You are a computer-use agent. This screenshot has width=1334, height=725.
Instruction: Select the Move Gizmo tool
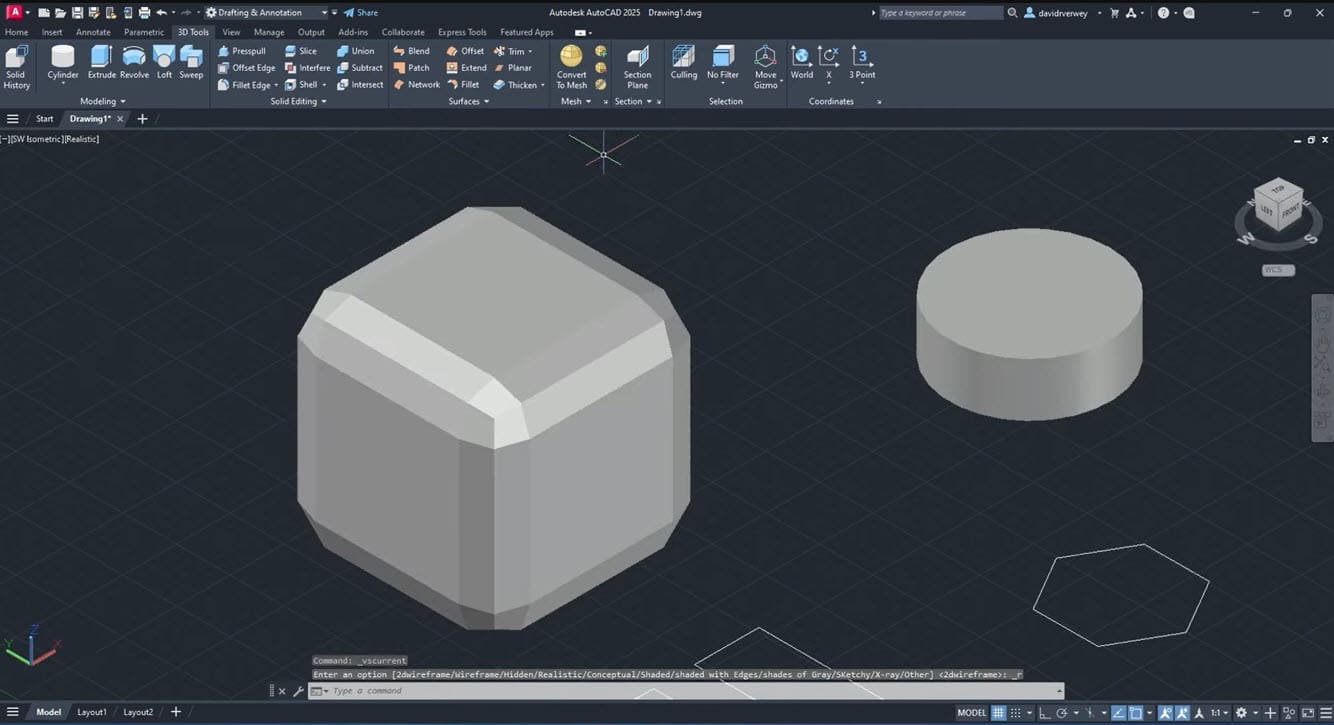pyautogui.click(x=765, y=62)
